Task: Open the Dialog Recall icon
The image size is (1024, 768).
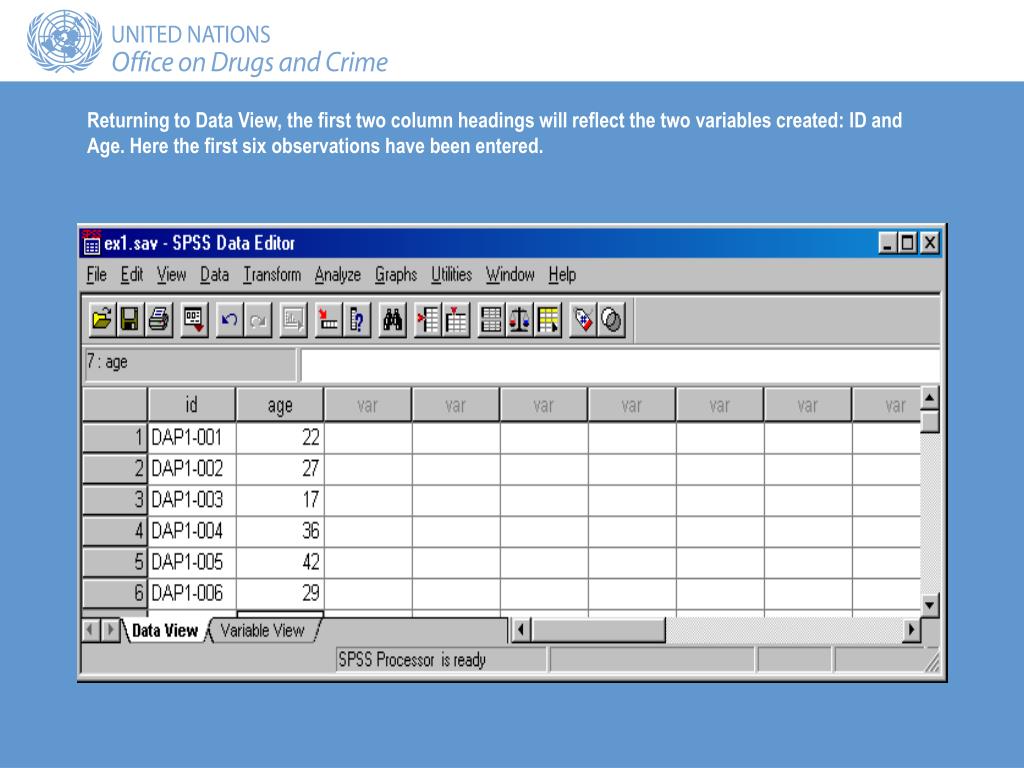Action: pos(194,319)
